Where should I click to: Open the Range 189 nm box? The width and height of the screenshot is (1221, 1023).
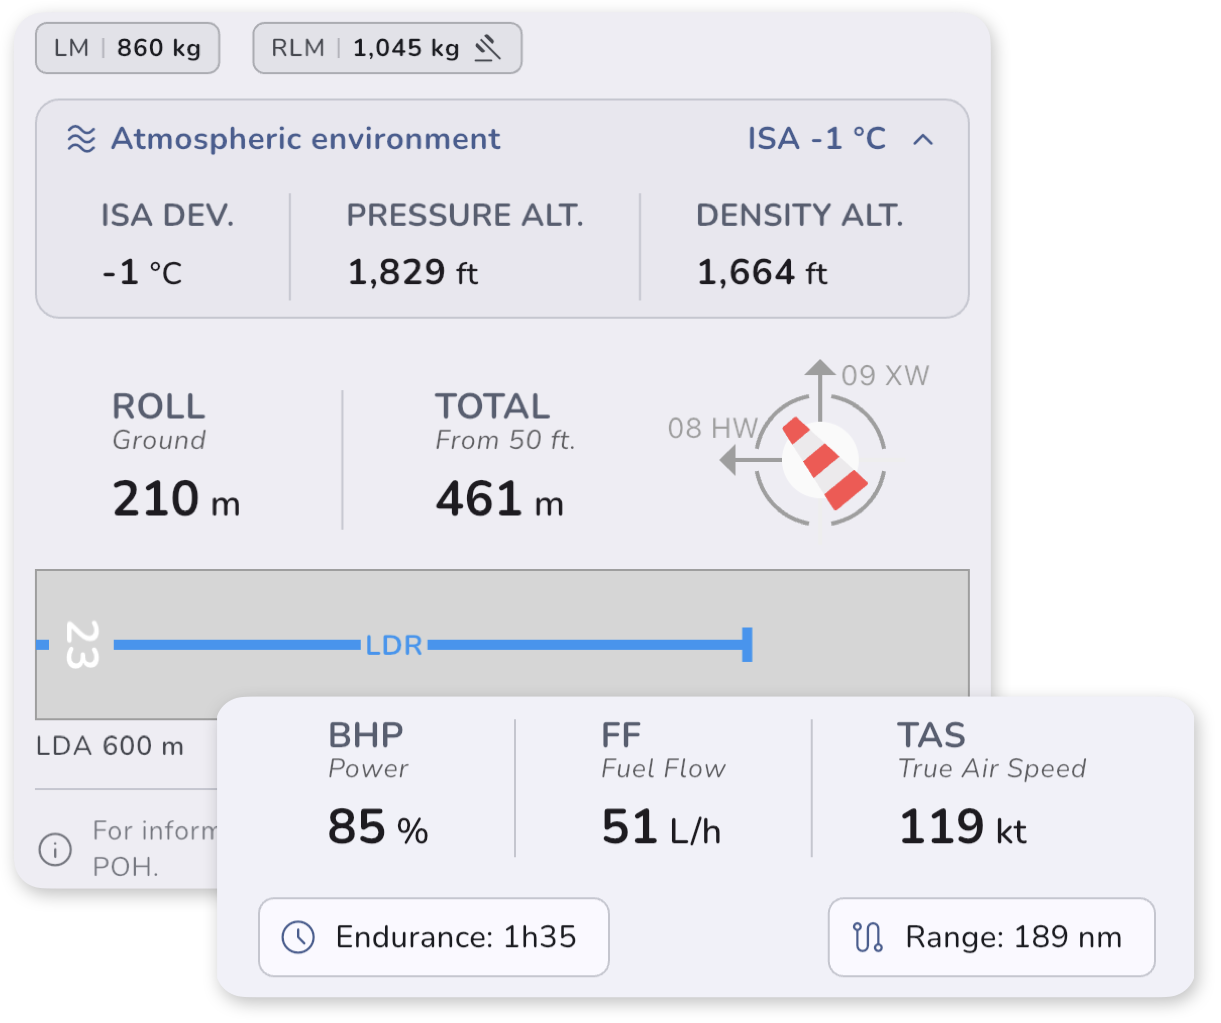coord(992,937)
